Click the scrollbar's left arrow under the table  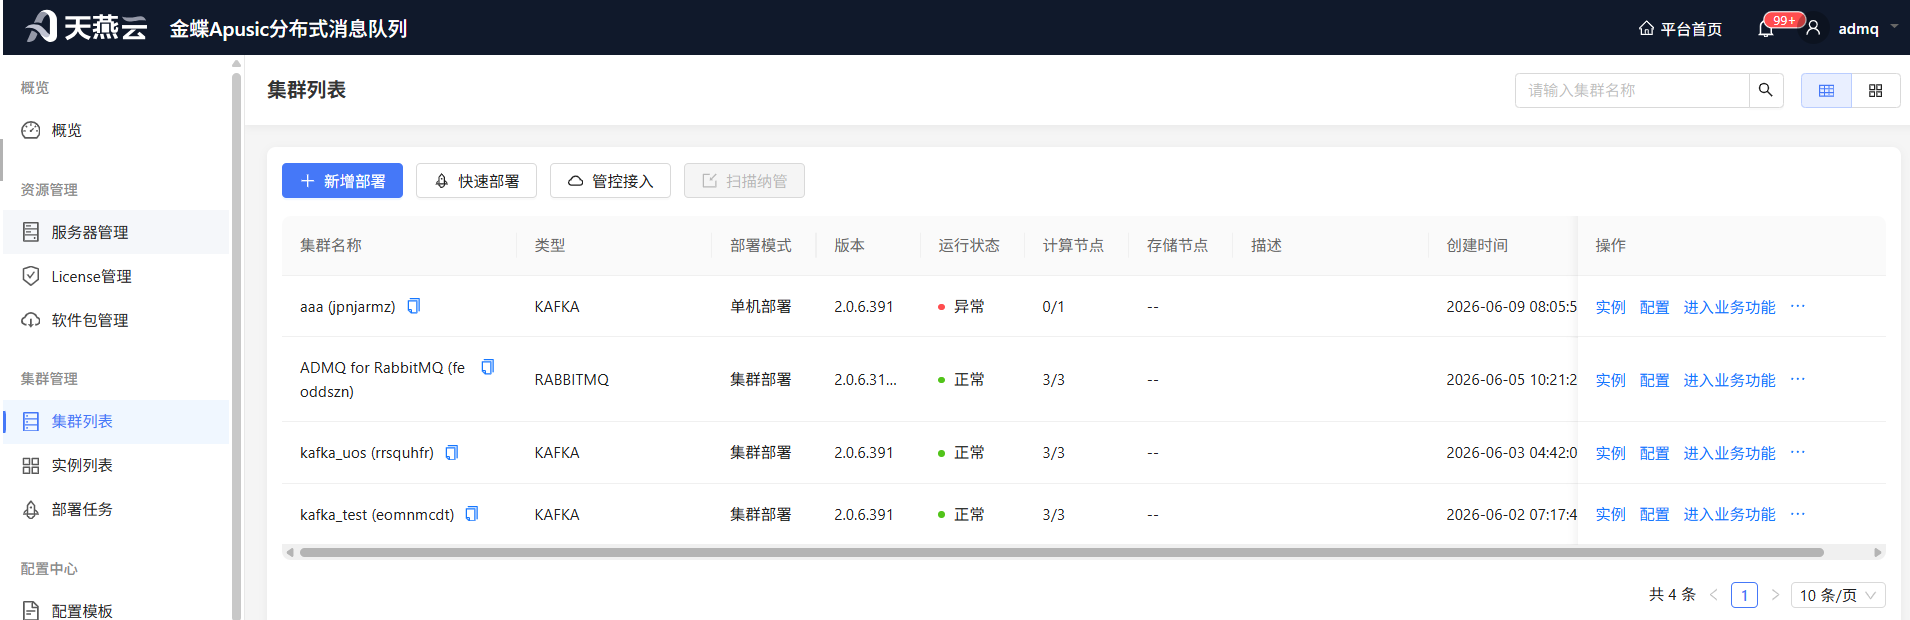[290, 552]
